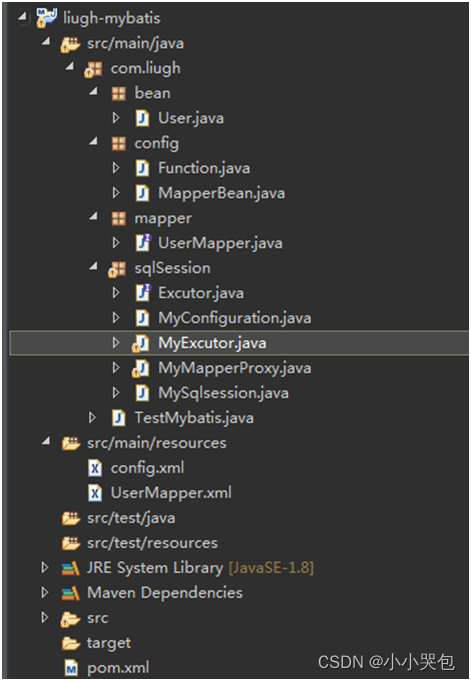The image size is (471, 681).
Task: Click the TestMybatis.java file icon
Action: click(118, 418)
